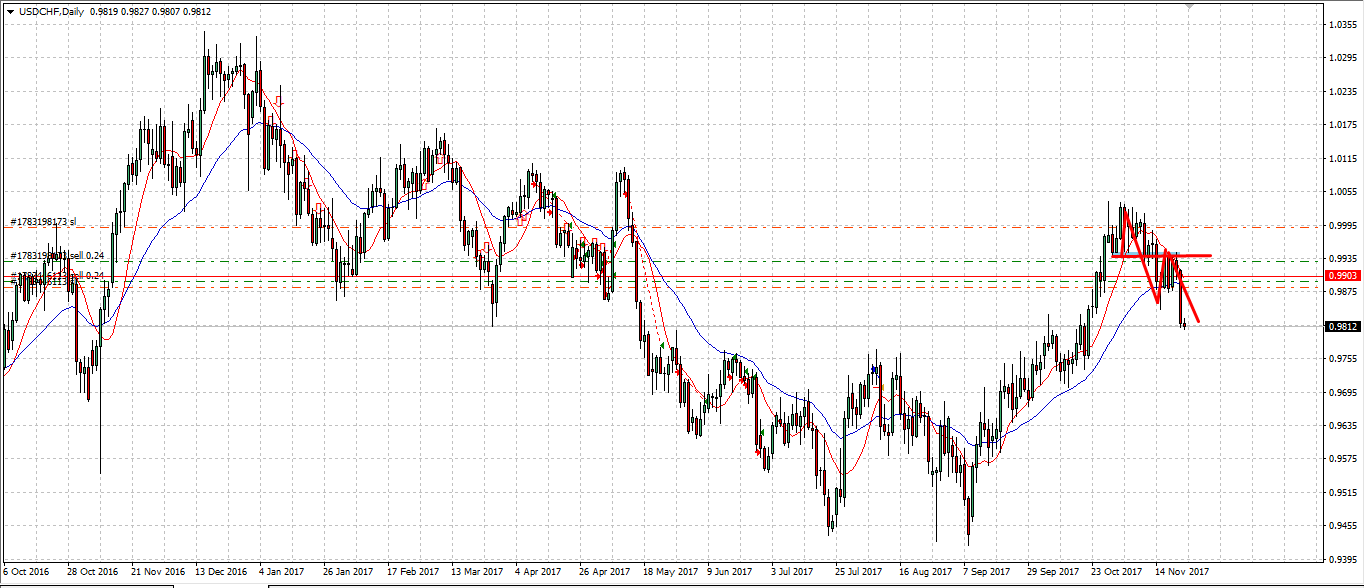
Task: Click the 1.0355 price scale label
Action: coord(1343,24)
